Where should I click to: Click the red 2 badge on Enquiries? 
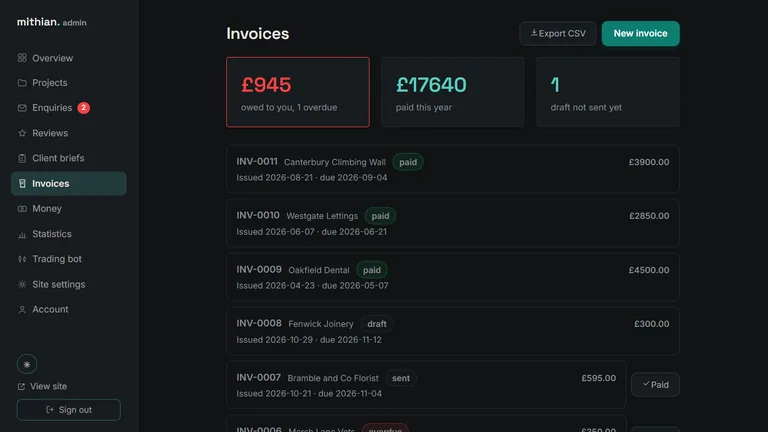coord(84,108)
